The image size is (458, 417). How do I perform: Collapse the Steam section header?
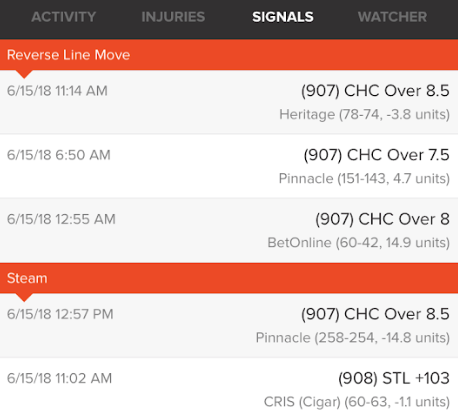click(x=229, y=278)
